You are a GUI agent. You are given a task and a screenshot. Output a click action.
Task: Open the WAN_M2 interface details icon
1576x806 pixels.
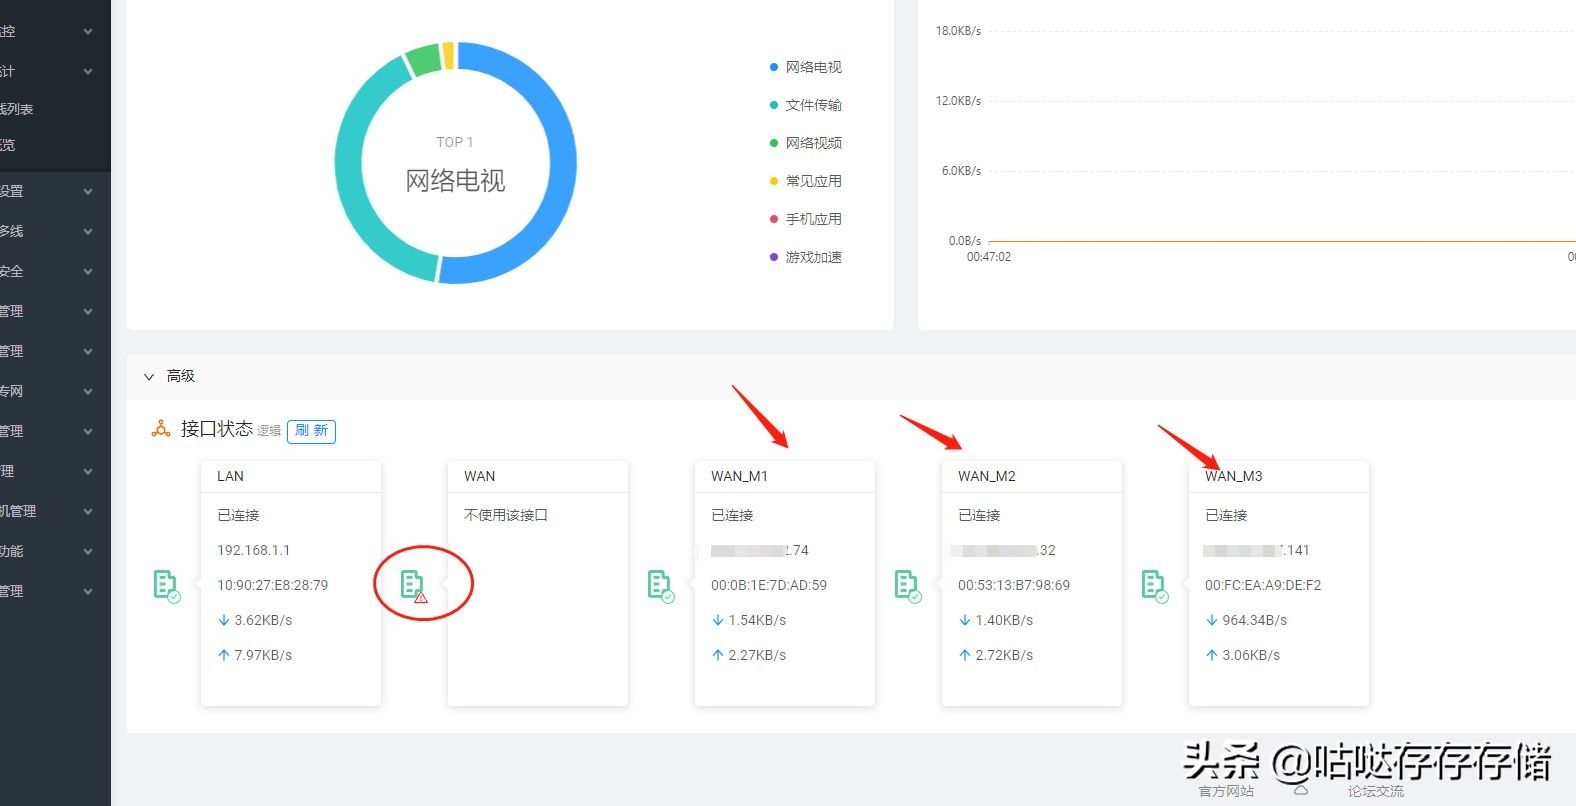click(907, 585)
